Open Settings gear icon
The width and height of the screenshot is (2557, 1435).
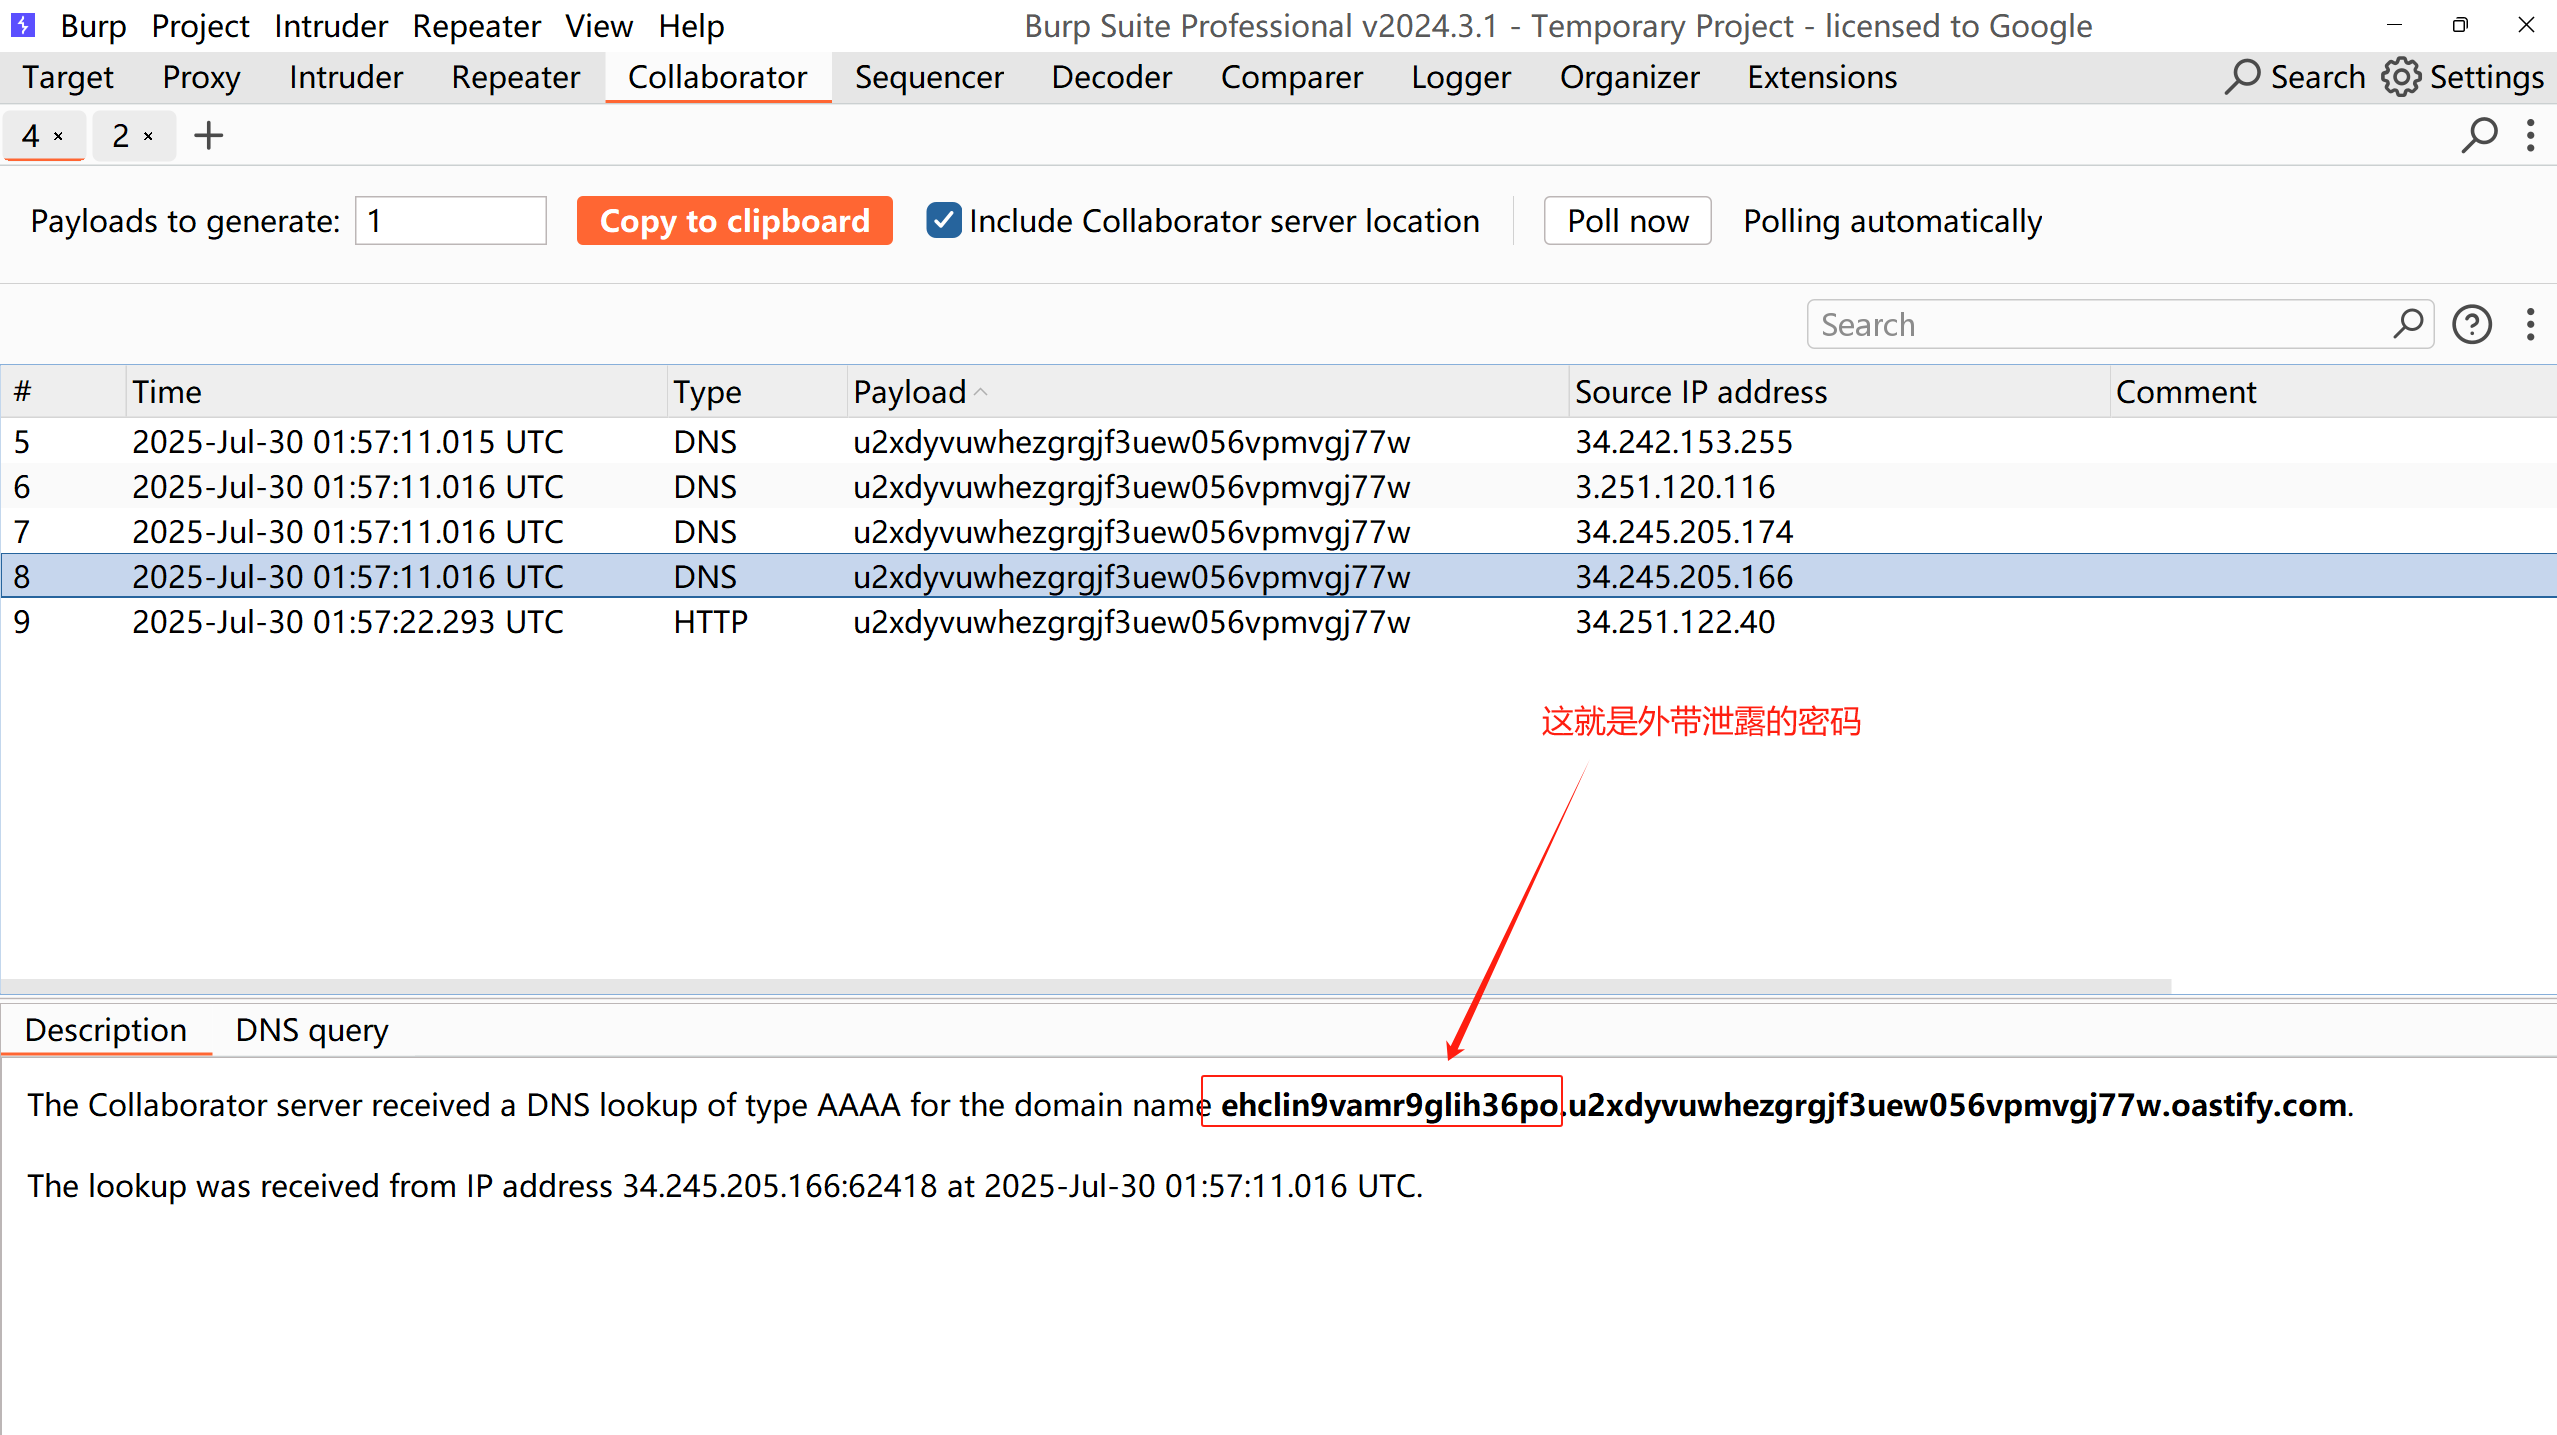click(x=2401, y=77)
